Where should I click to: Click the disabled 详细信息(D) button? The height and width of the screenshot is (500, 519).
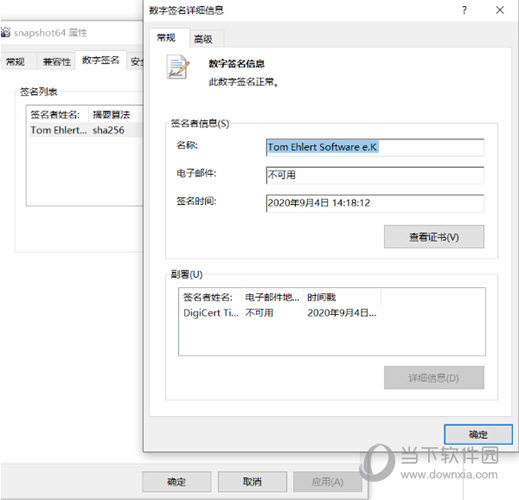point(434,378)
